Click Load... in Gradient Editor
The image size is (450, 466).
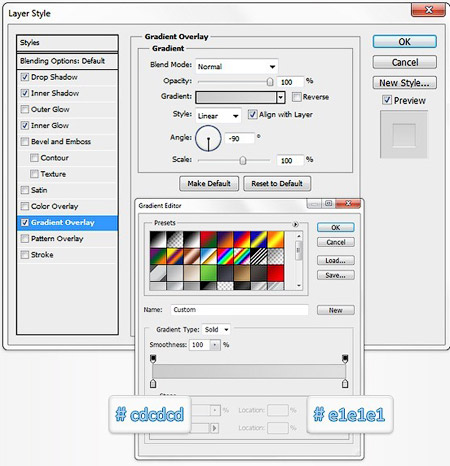[x=336, y=260]
